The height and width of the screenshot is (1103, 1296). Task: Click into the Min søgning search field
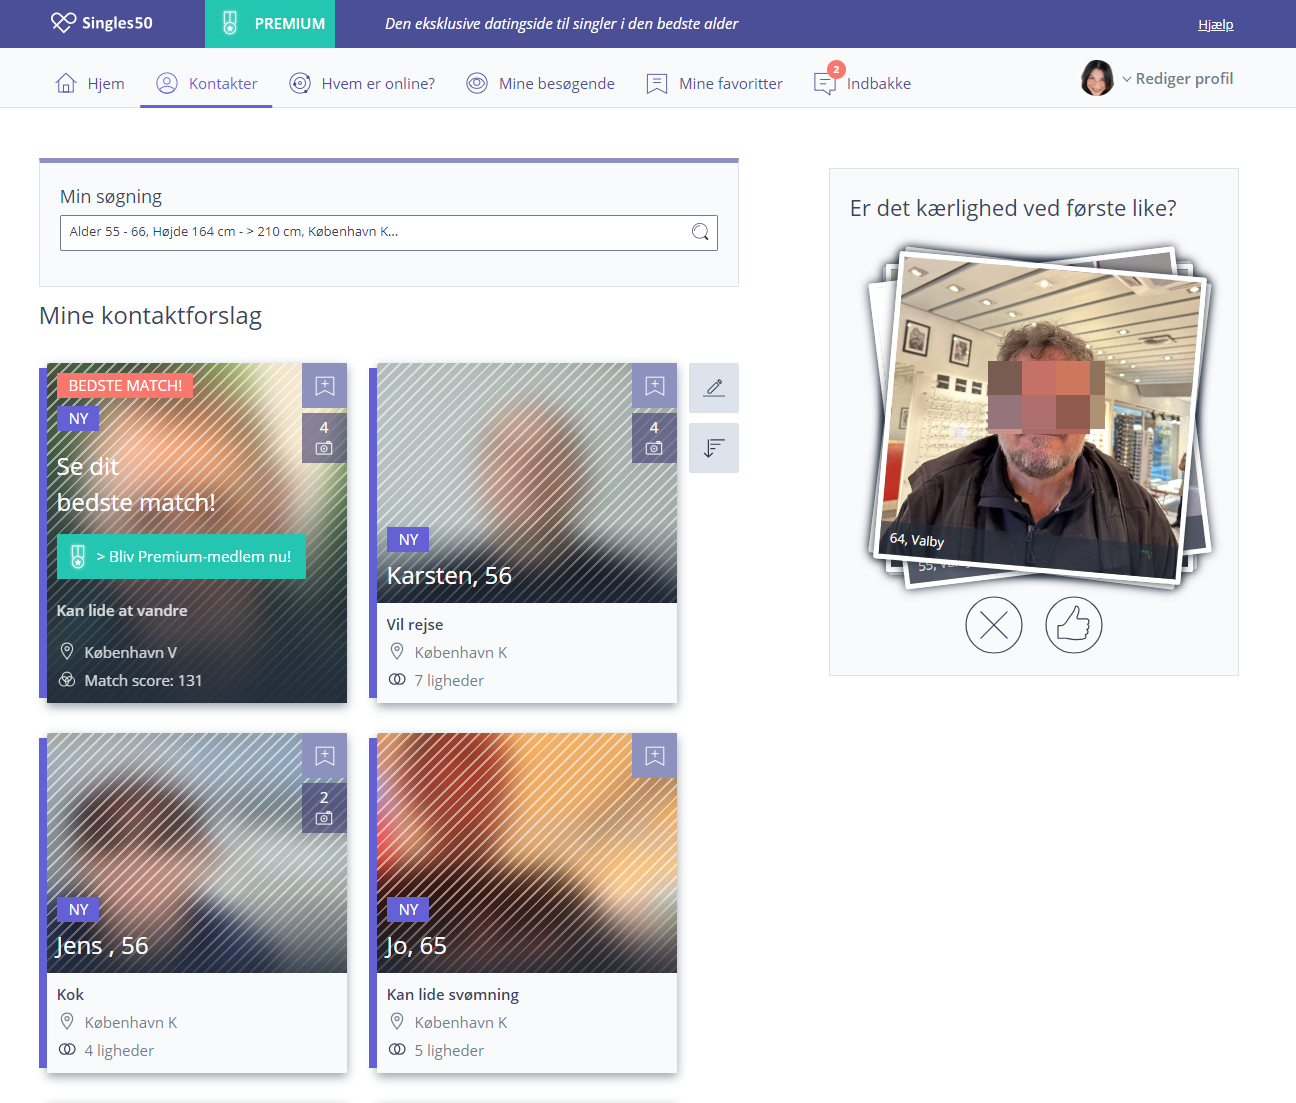(389, 232)
